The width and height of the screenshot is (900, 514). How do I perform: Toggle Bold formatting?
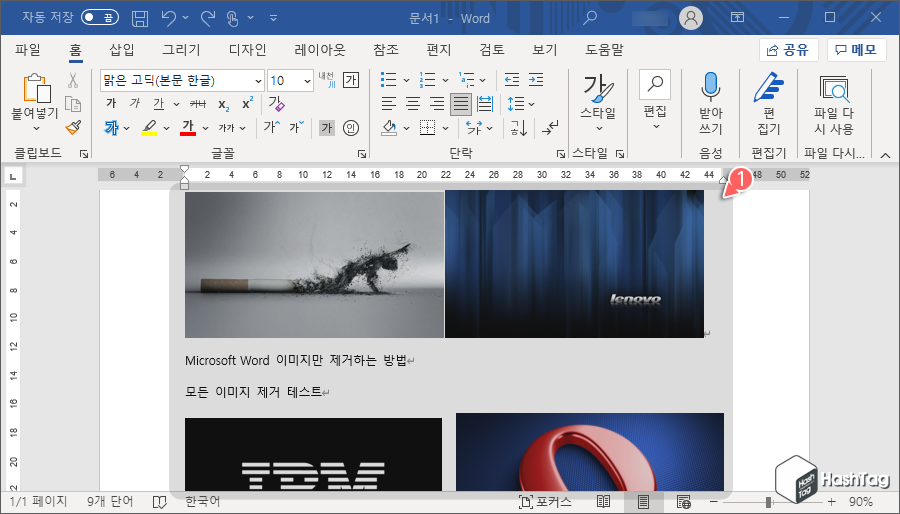[x=111, y=104]
